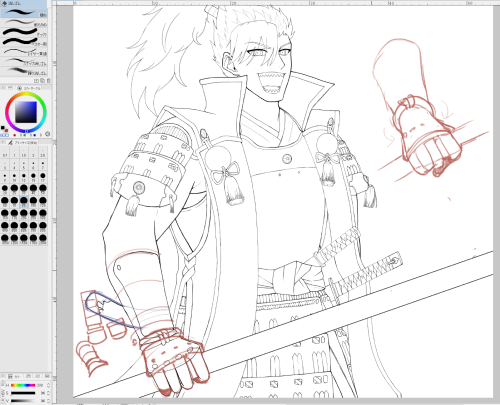Image resolution: width=500 pixels, height=405 pixels.
Task: Click the hue ring of the color wheel
Action: (26, 95)
